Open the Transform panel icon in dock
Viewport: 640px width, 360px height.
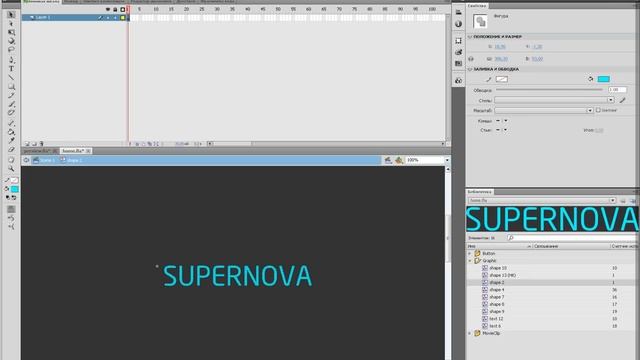pyautogui.click(x=458, y=41)
